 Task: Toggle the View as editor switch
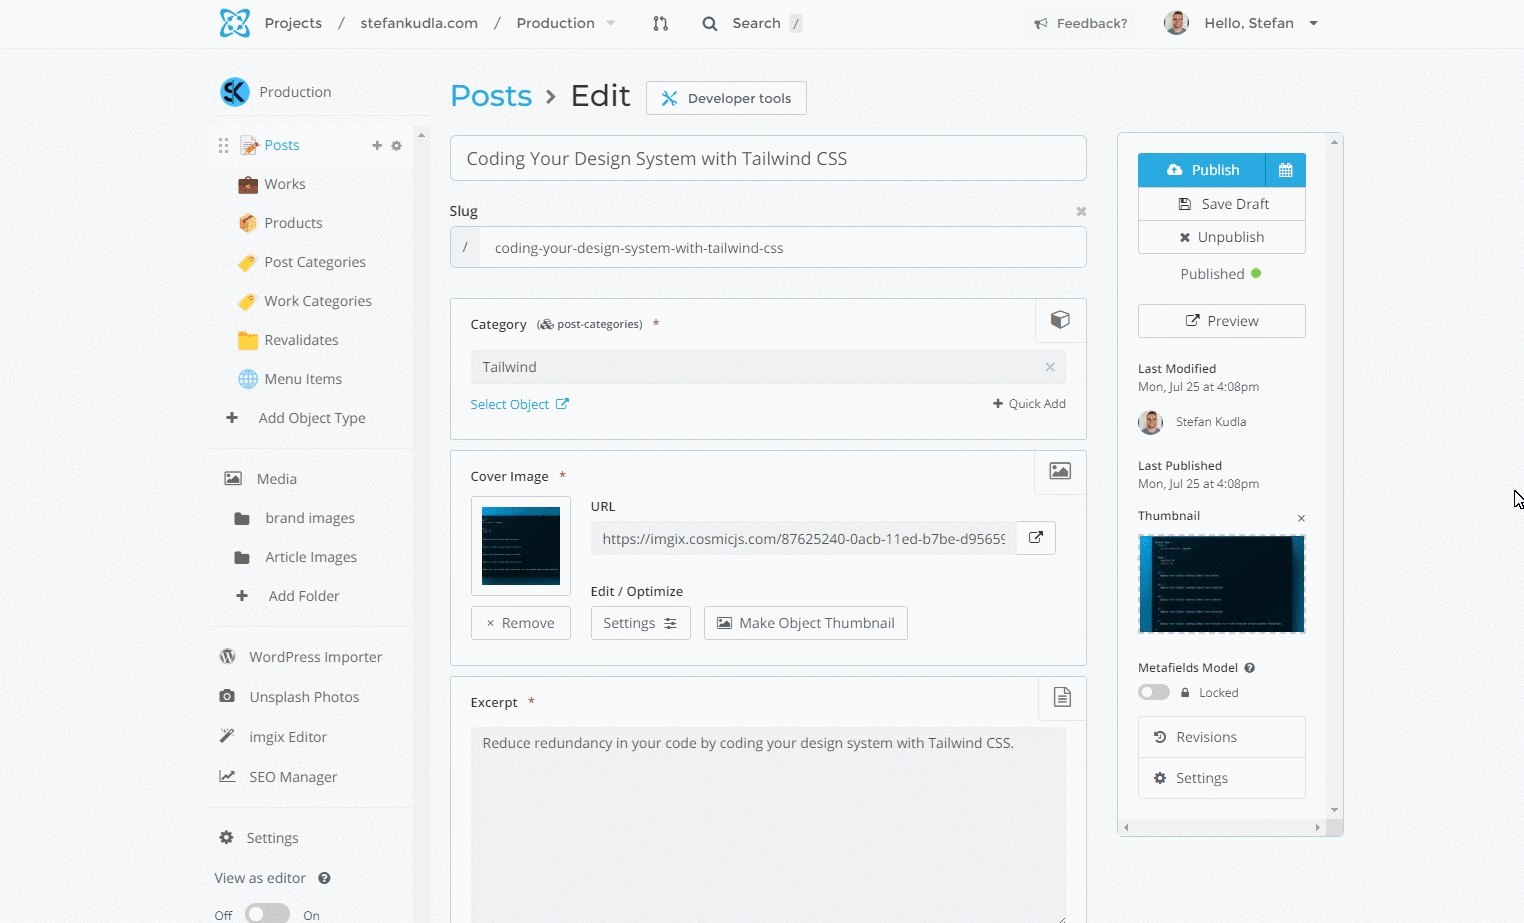click(267, 914)
